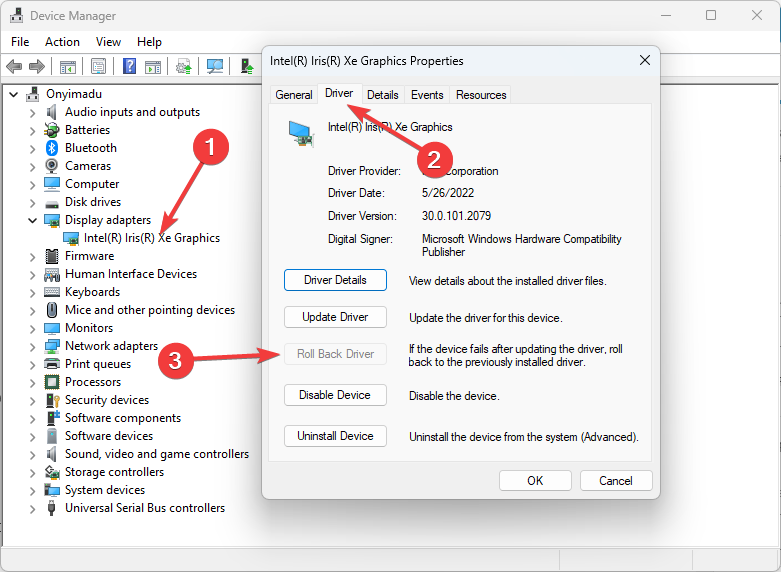Click the mouse icon for Mice and pointing devices
This screenshot has width=781, height=572.
52,310
